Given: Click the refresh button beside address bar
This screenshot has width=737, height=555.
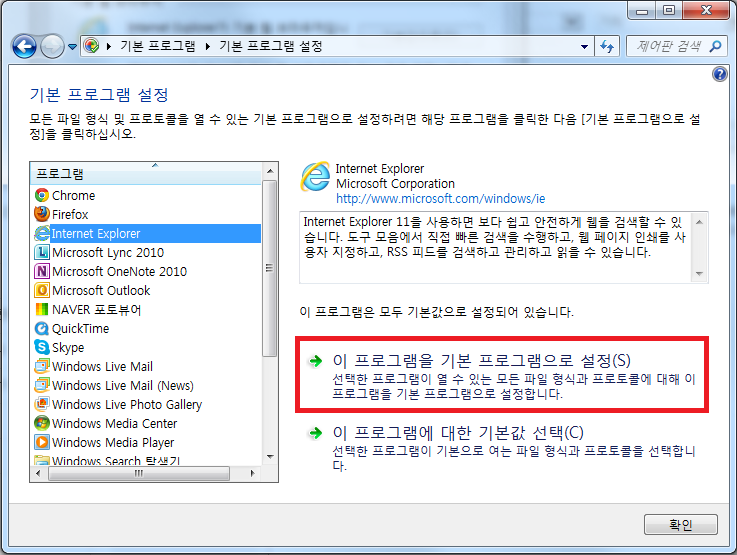Looking at the screenshot, I should point(607,47).
